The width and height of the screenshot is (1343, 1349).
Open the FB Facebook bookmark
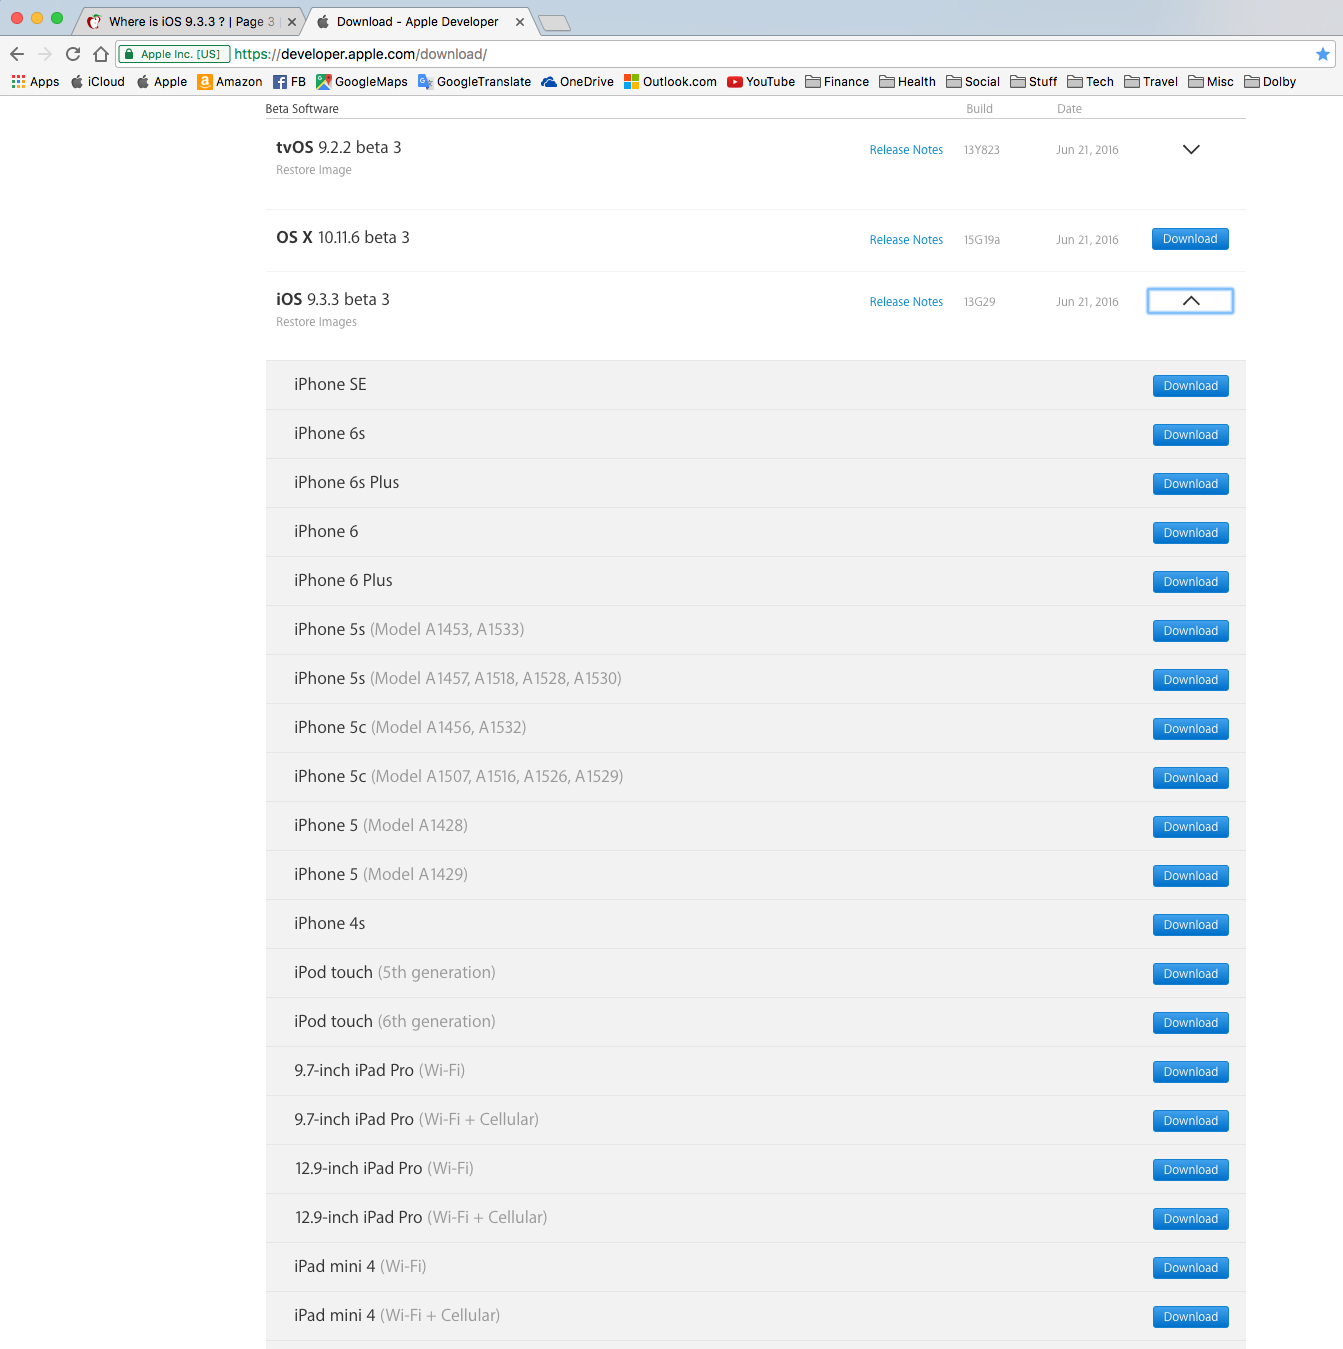[x=290, y=82]
